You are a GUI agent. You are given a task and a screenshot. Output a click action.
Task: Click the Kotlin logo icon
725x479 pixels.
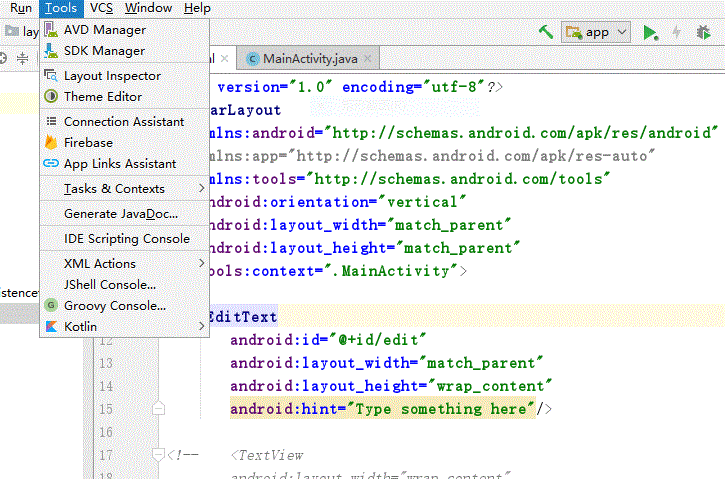51,326
